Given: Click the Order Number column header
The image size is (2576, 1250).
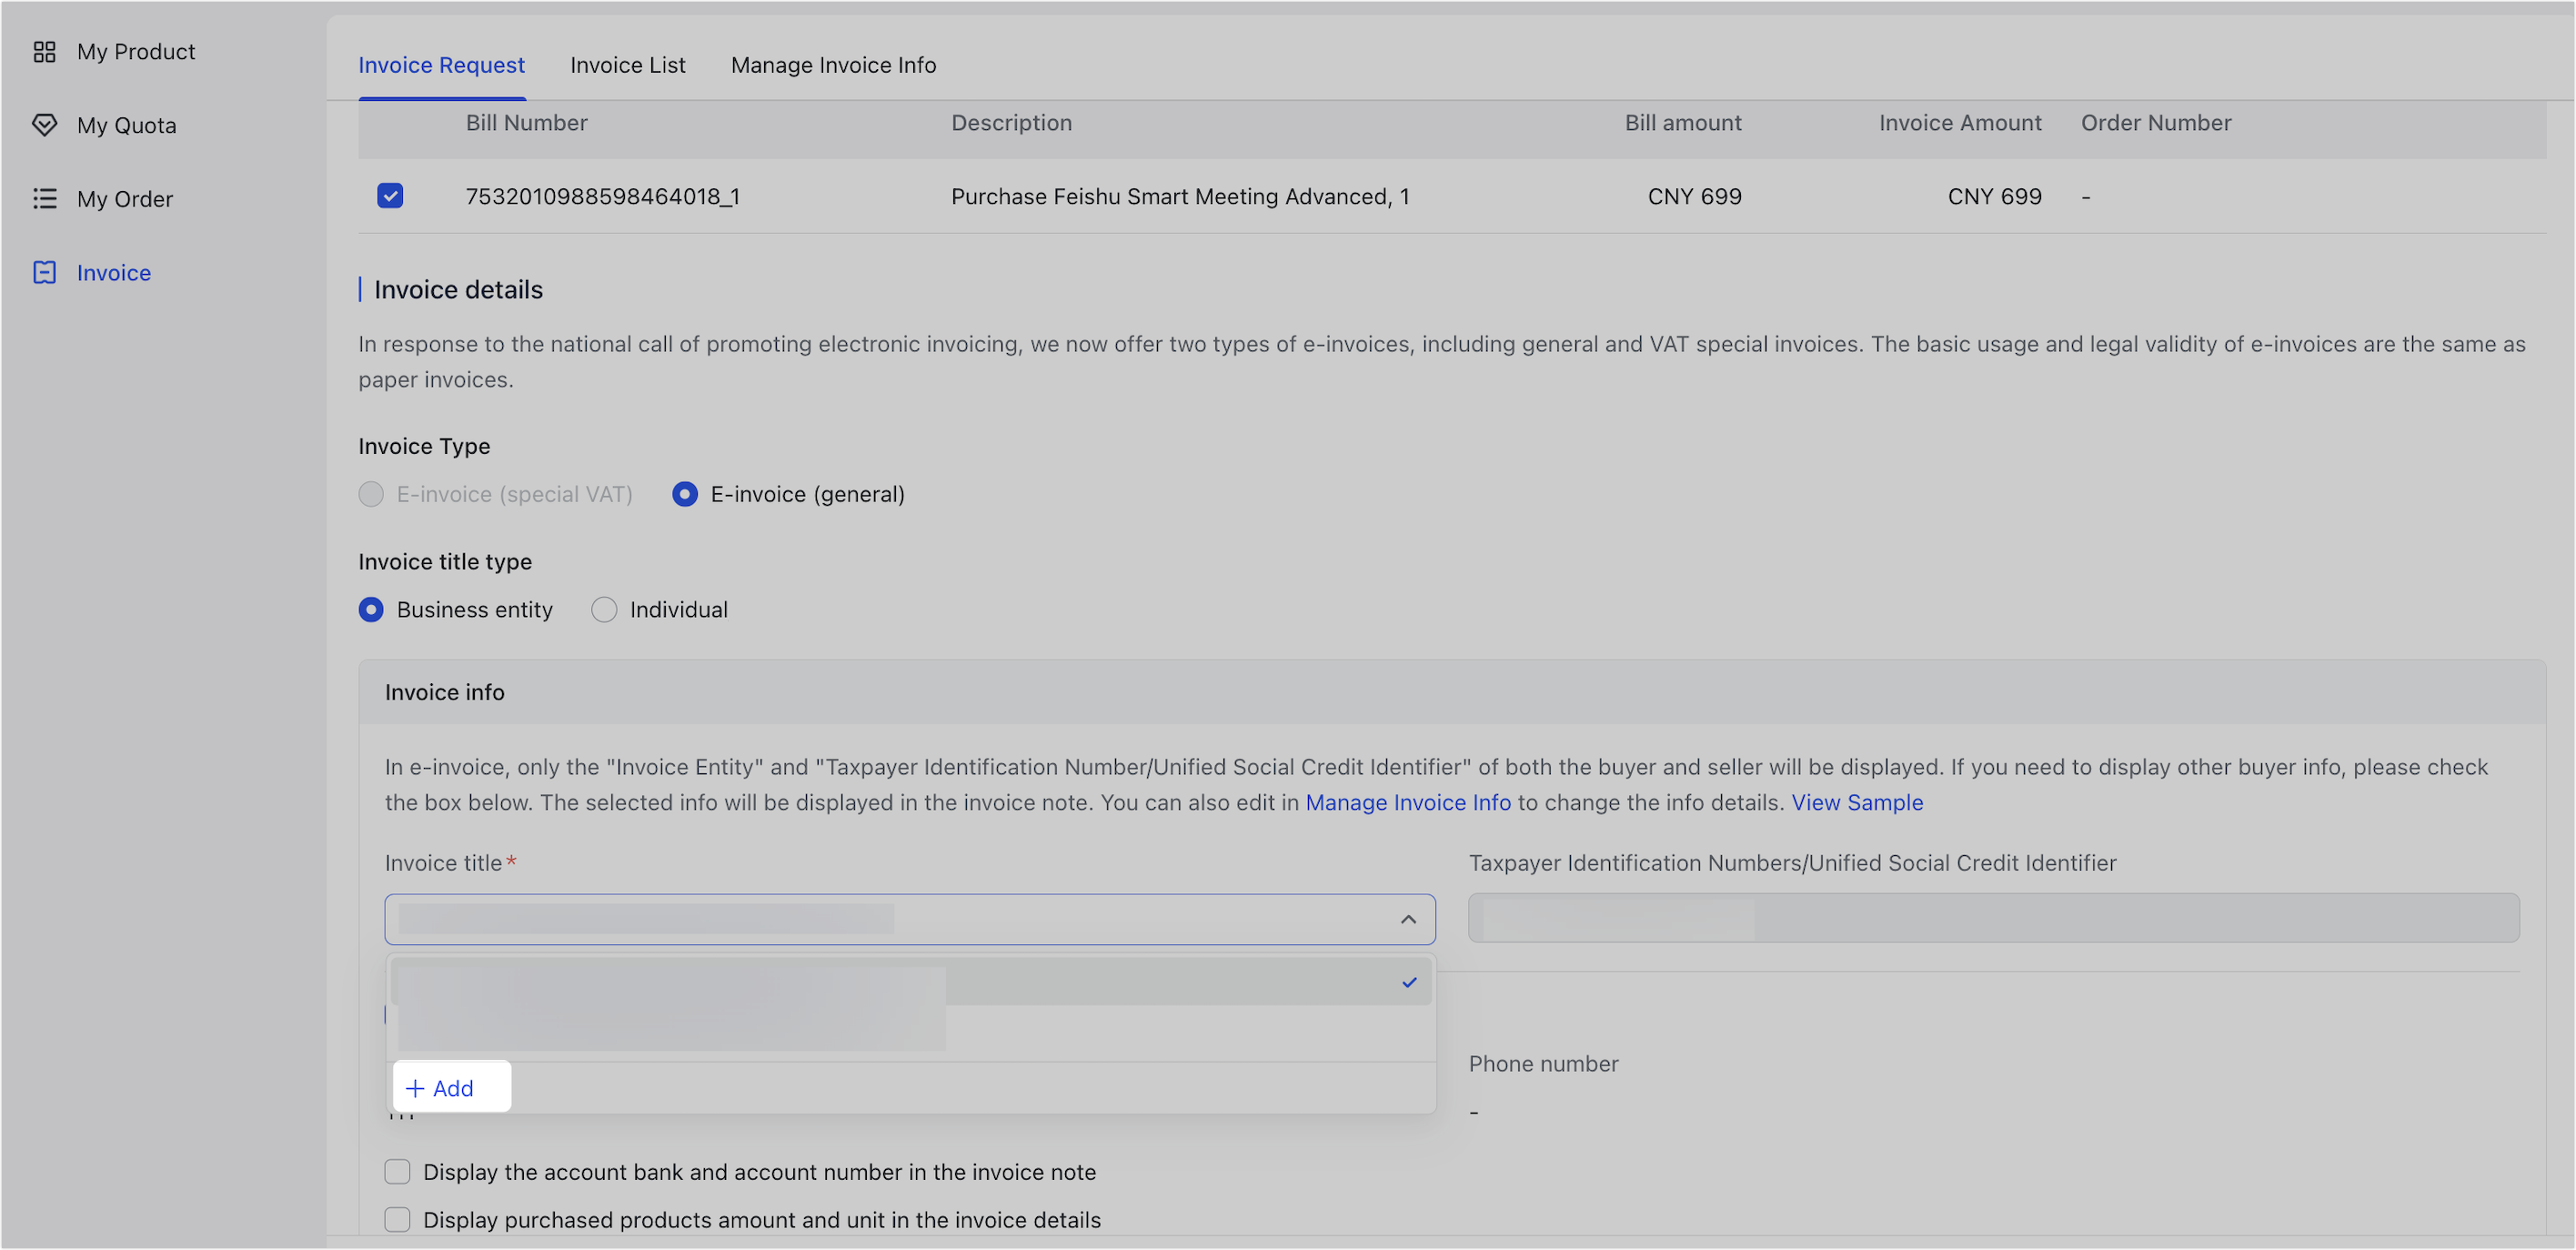Looking at the screenshot, I should (x=2156, y=123).
